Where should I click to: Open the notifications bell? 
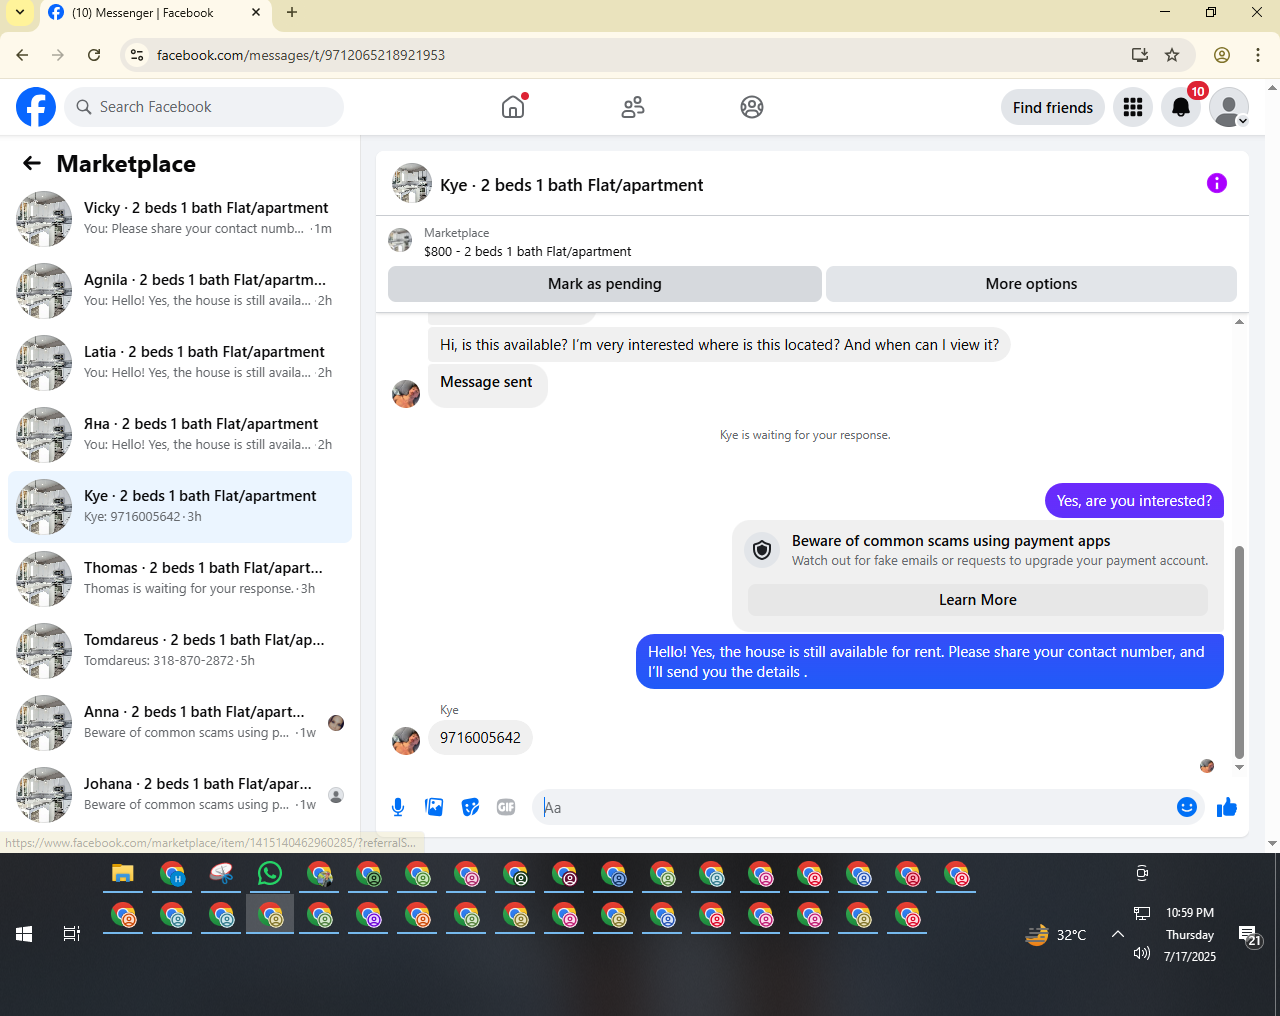(1181, 107)
